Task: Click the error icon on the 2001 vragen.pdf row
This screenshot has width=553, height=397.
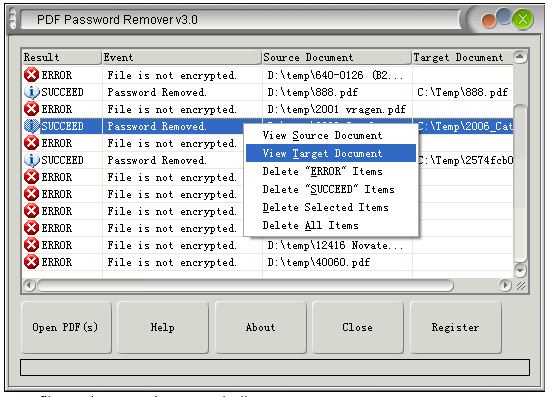Action: click(x=31, y=109)
